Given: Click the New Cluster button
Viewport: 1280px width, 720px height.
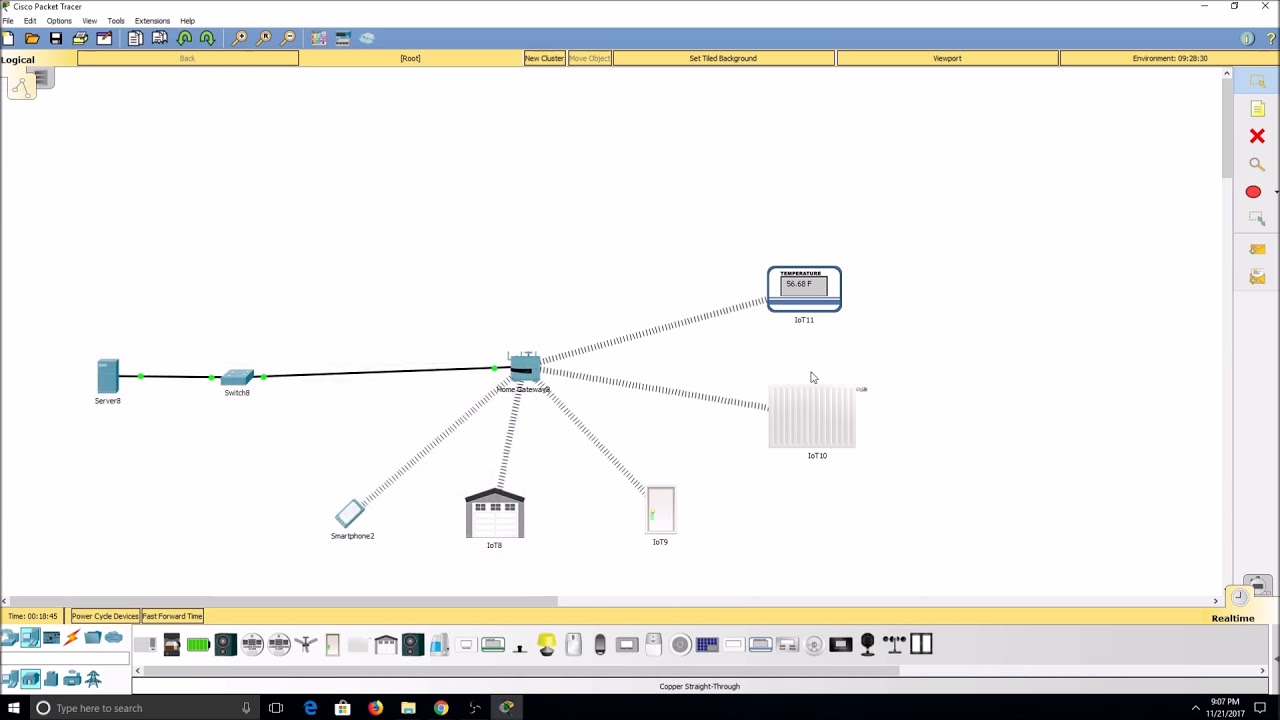Looking at the screenshot, I should click(544, 58).
